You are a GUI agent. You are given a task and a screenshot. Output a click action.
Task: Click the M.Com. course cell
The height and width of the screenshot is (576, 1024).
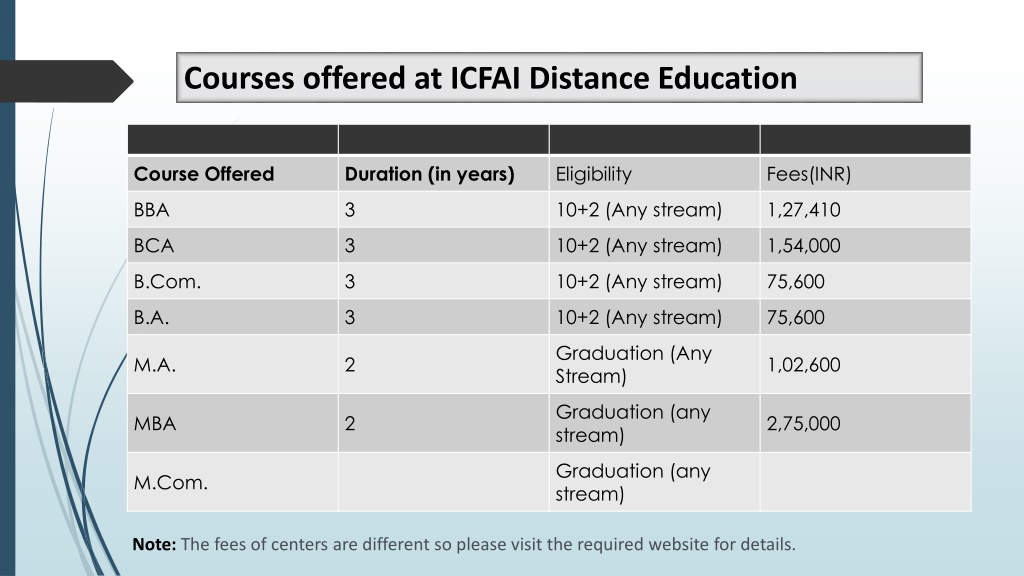point(233,482)
